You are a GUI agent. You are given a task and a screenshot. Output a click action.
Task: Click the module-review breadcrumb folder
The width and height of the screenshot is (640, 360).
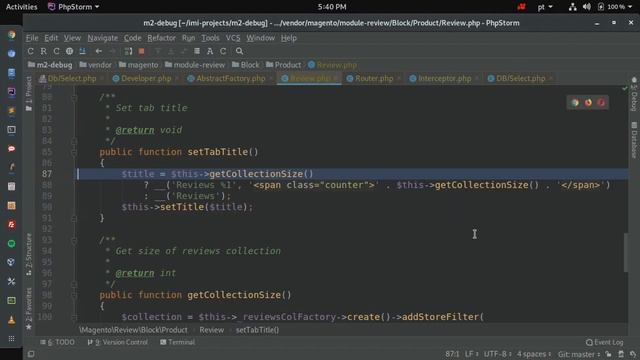point(195,65)
